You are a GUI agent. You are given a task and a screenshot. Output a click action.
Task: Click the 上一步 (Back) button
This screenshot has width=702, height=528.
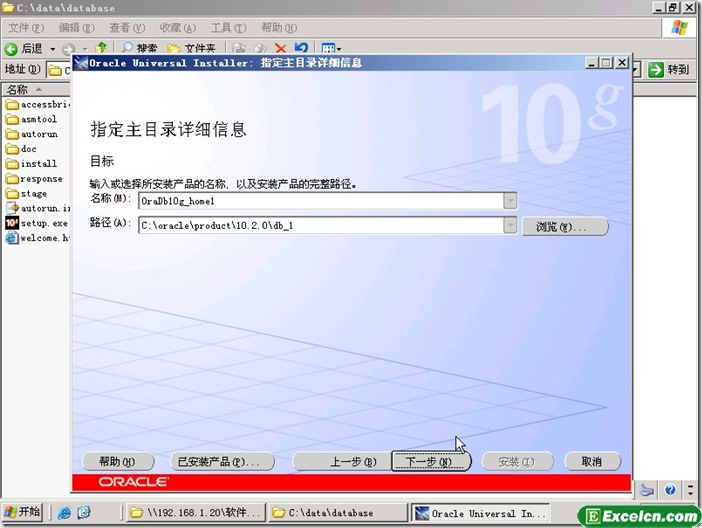point(338,462)
